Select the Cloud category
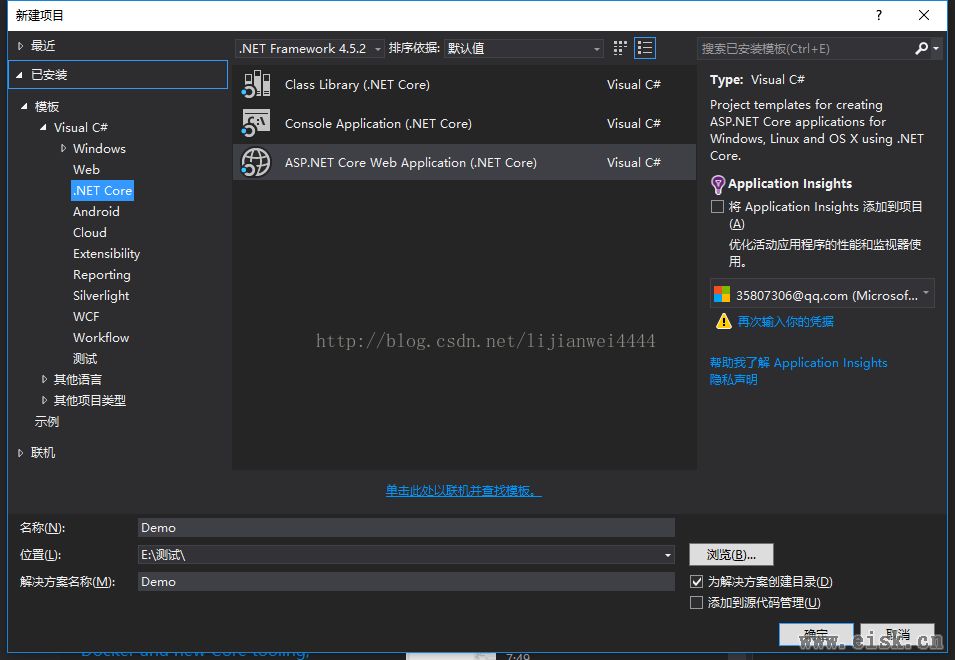This screenshot has height=660, width=955. coord(90,233)
